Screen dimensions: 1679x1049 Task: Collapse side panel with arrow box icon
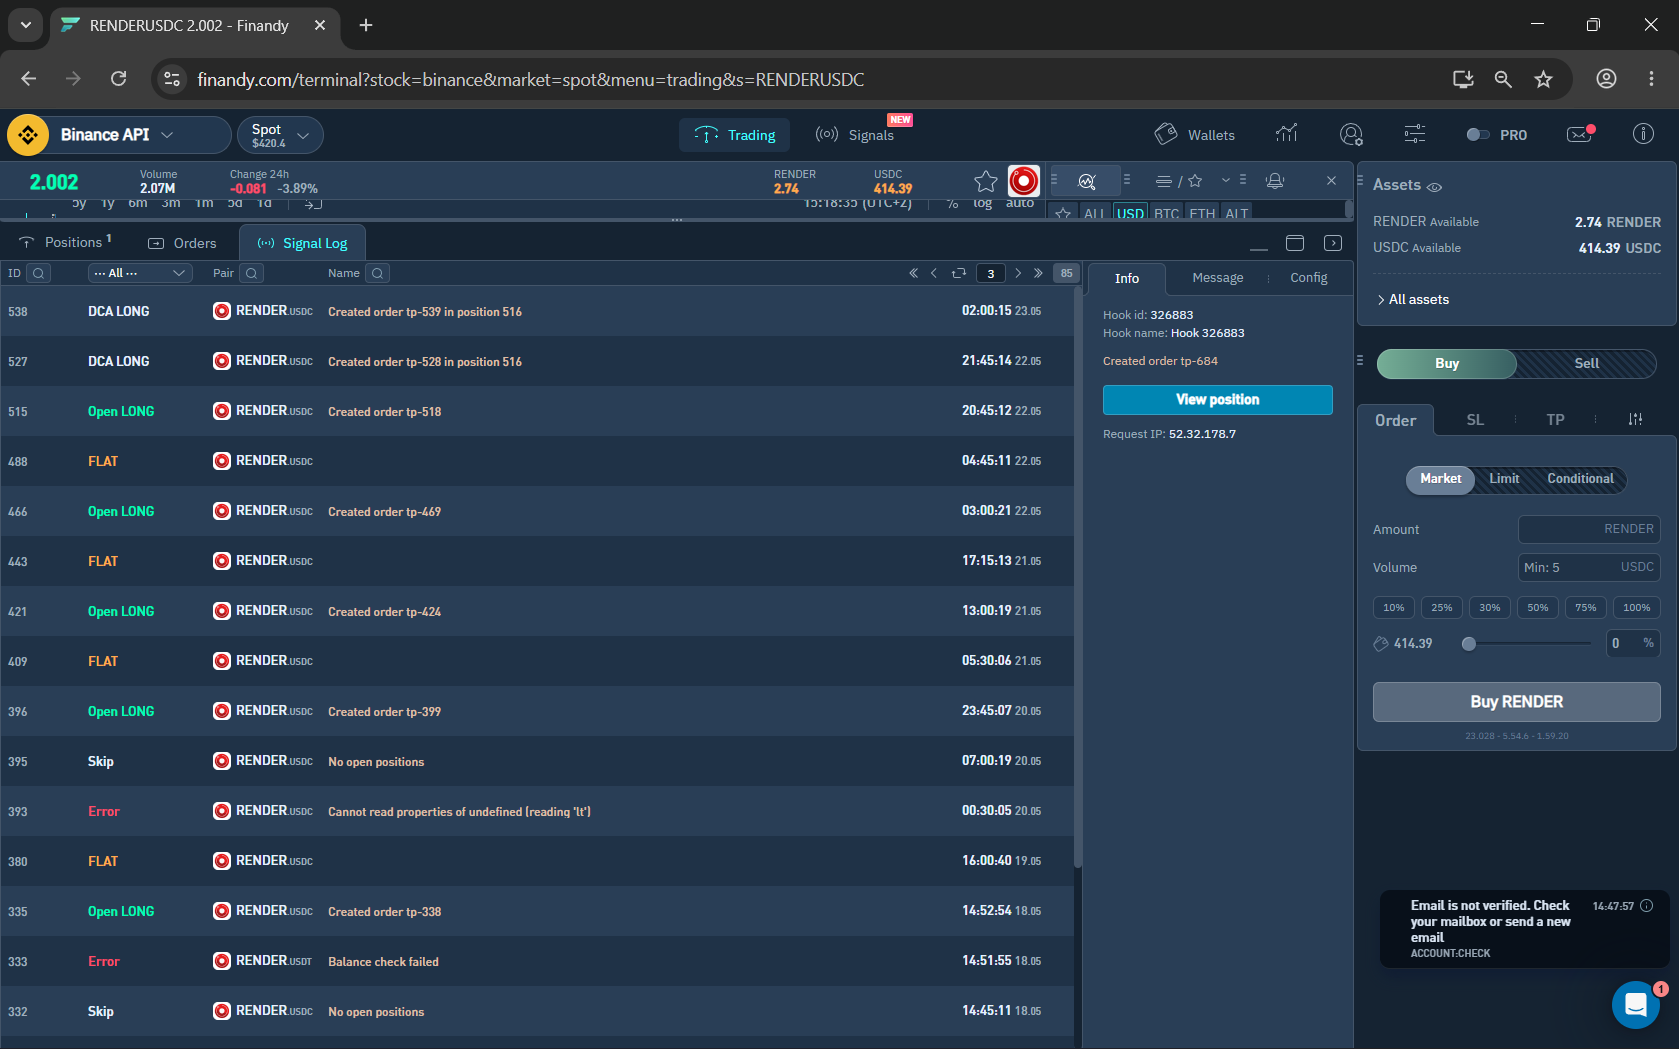[1333, 243]
